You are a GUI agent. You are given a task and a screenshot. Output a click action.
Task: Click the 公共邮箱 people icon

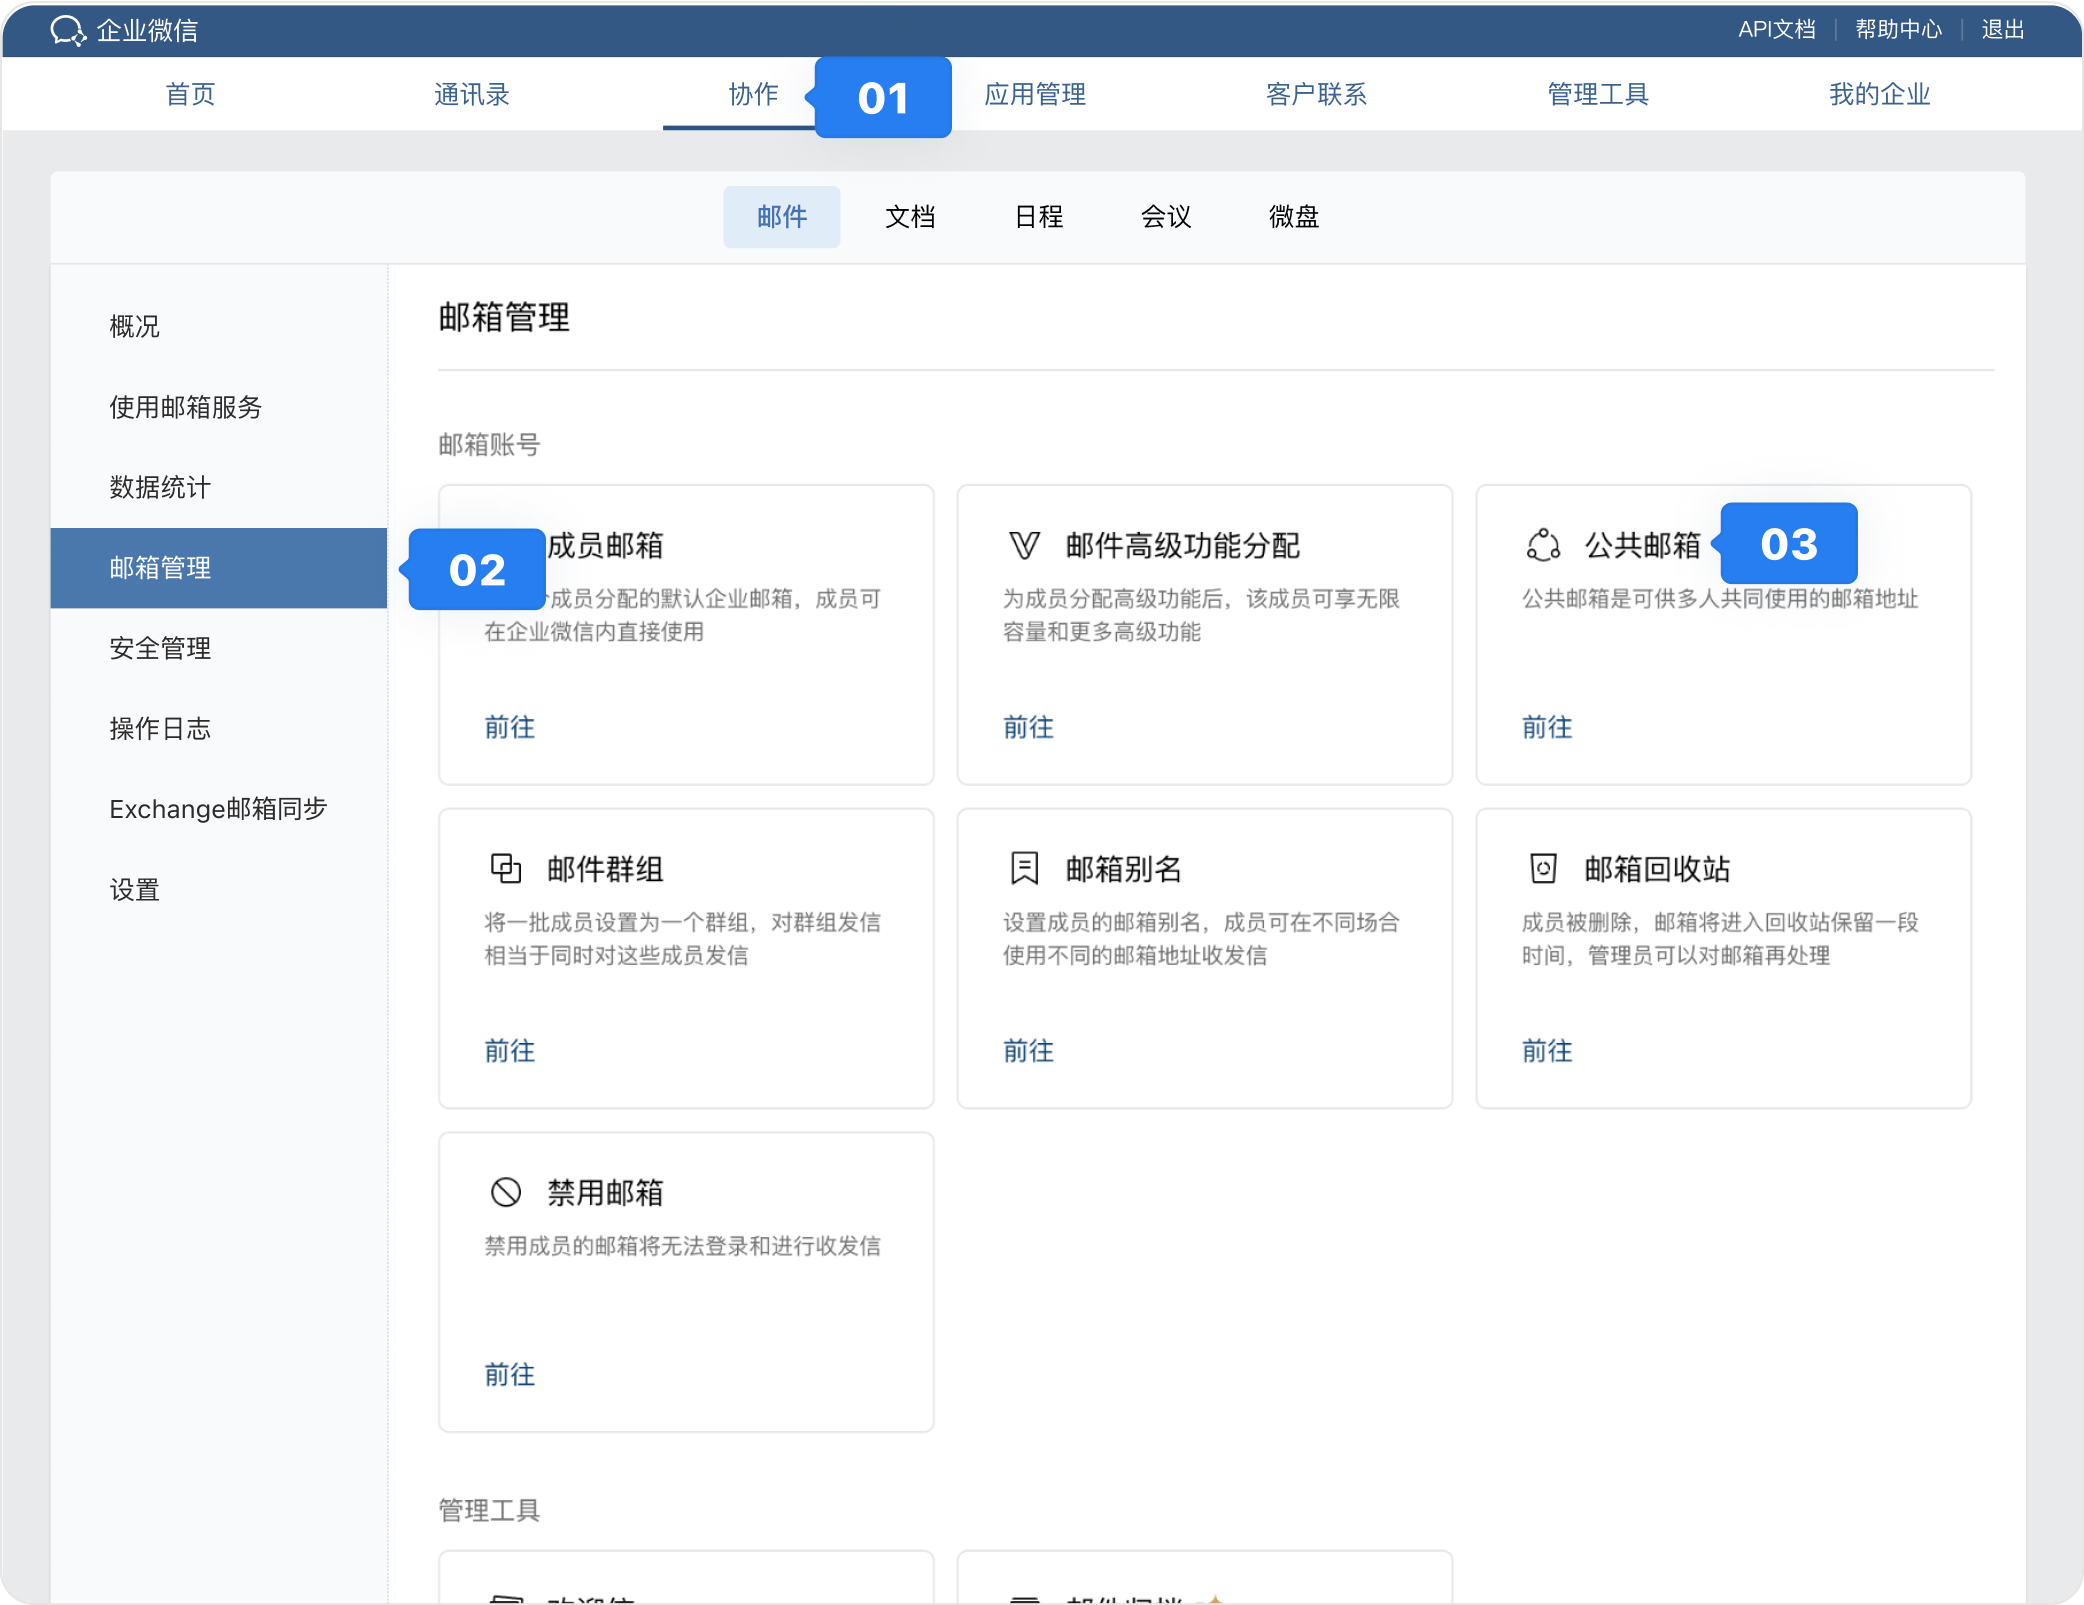tap(1543, 545)
